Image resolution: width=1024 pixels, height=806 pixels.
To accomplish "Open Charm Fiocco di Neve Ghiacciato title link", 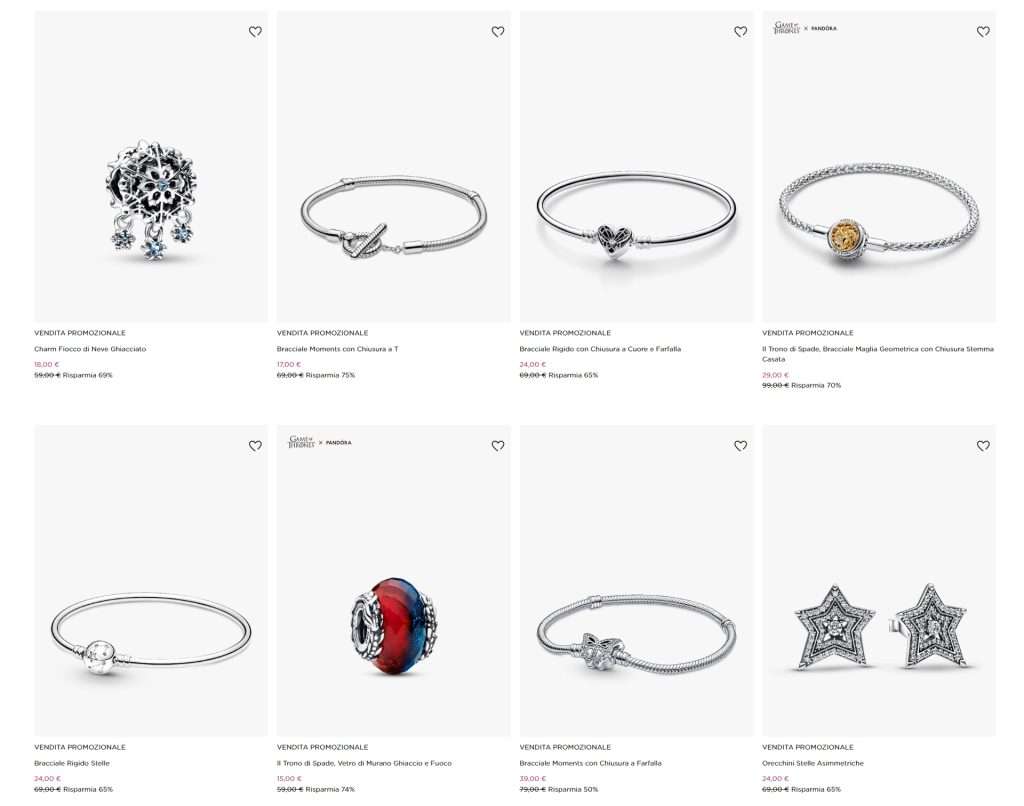I will click(90, 349).
